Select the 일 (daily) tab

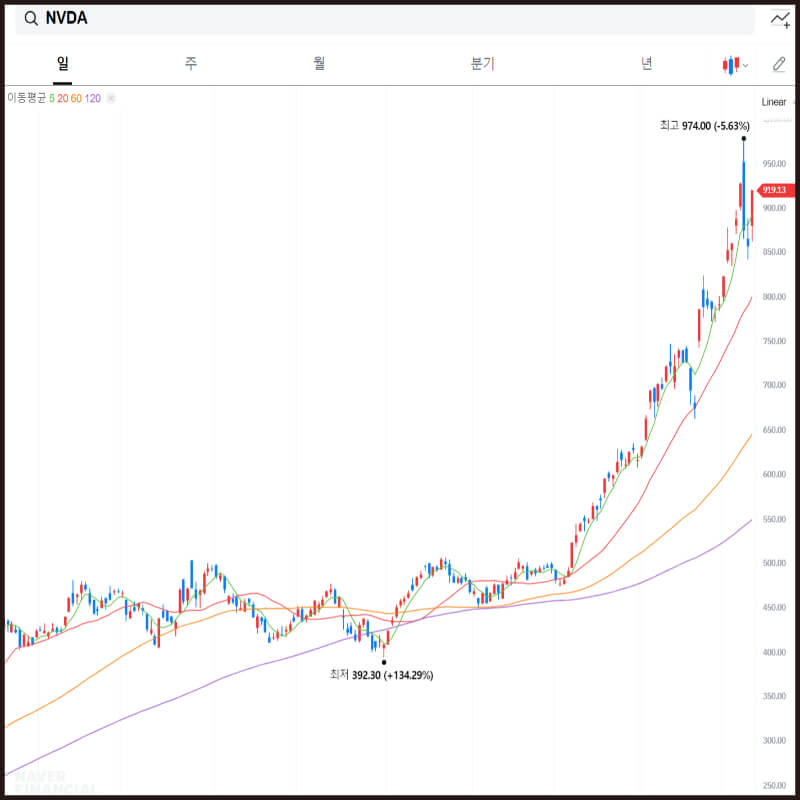62,64
